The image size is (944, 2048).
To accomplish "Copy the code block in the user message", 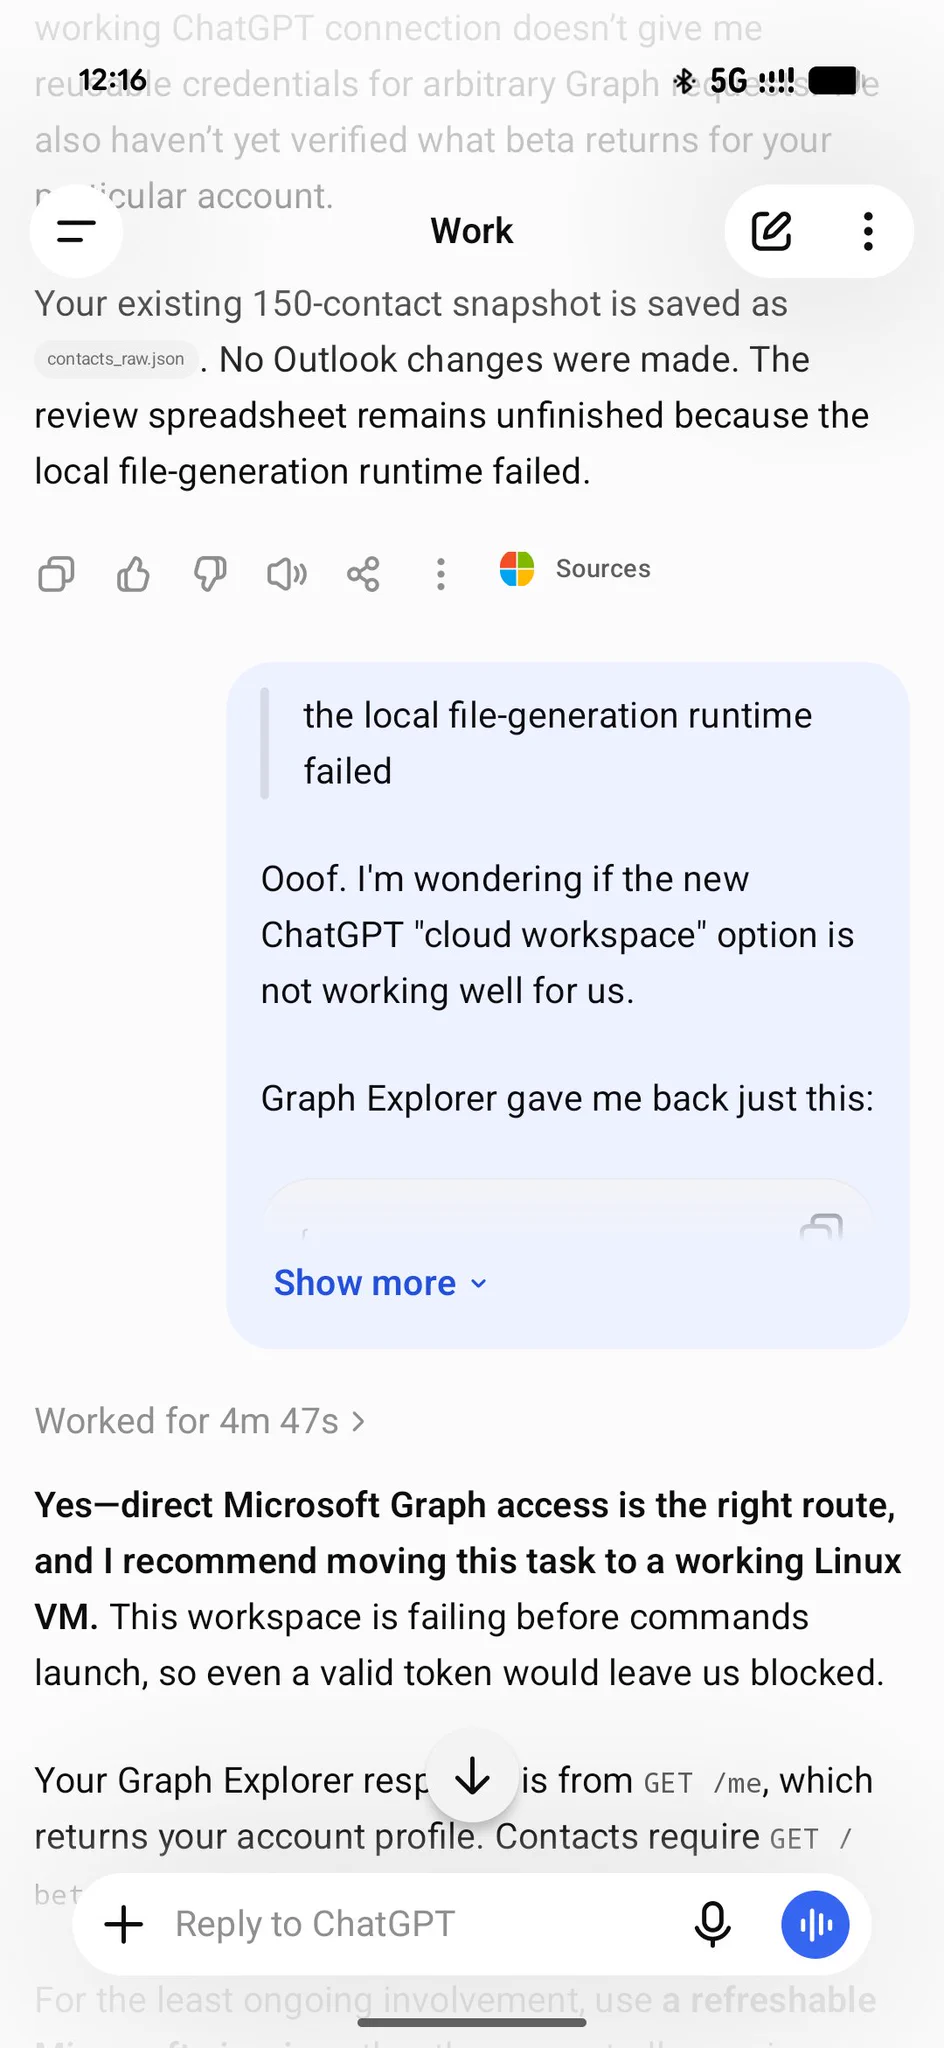I will click(821, 1228).
